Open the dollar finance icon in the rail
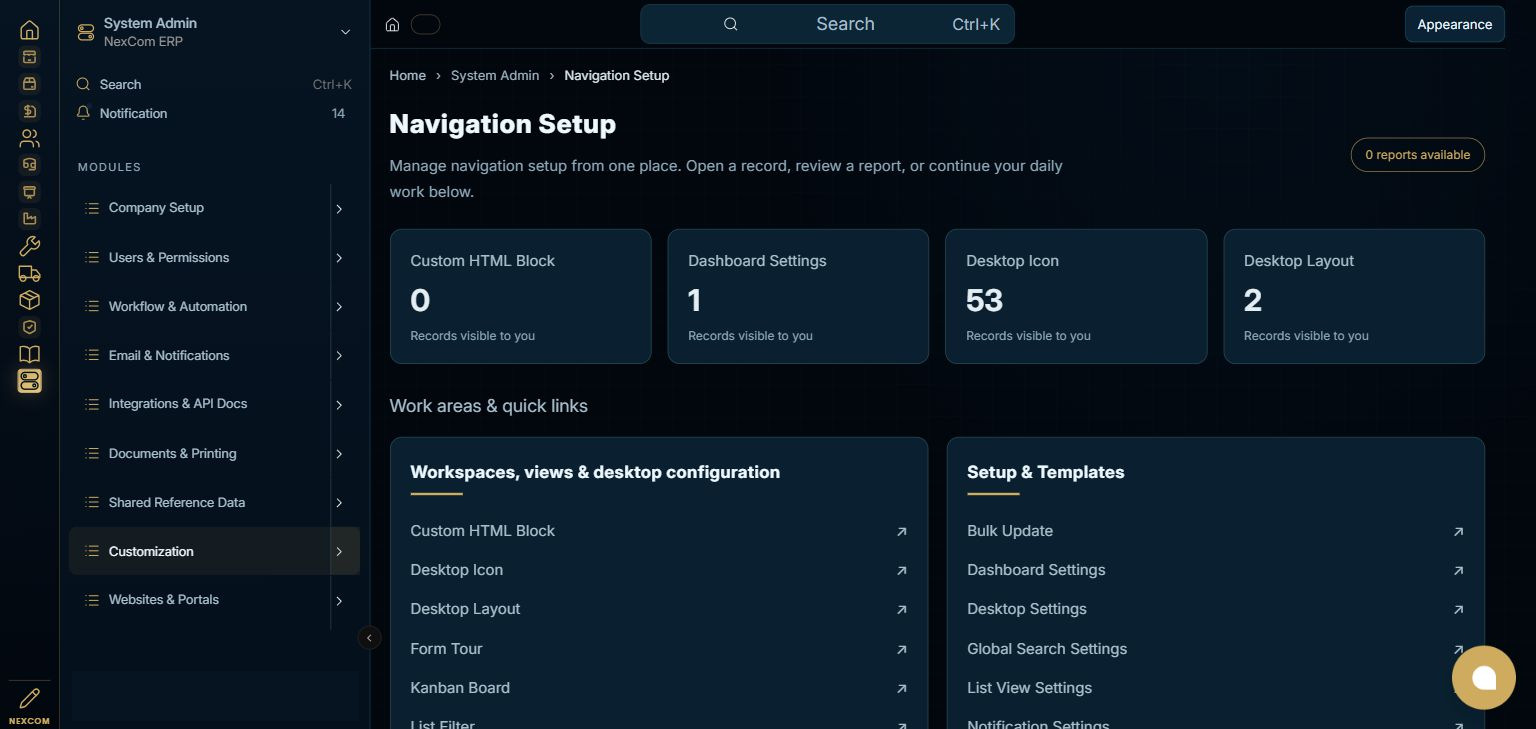The width and height of the screenshot is (1536, 729). 29,111
